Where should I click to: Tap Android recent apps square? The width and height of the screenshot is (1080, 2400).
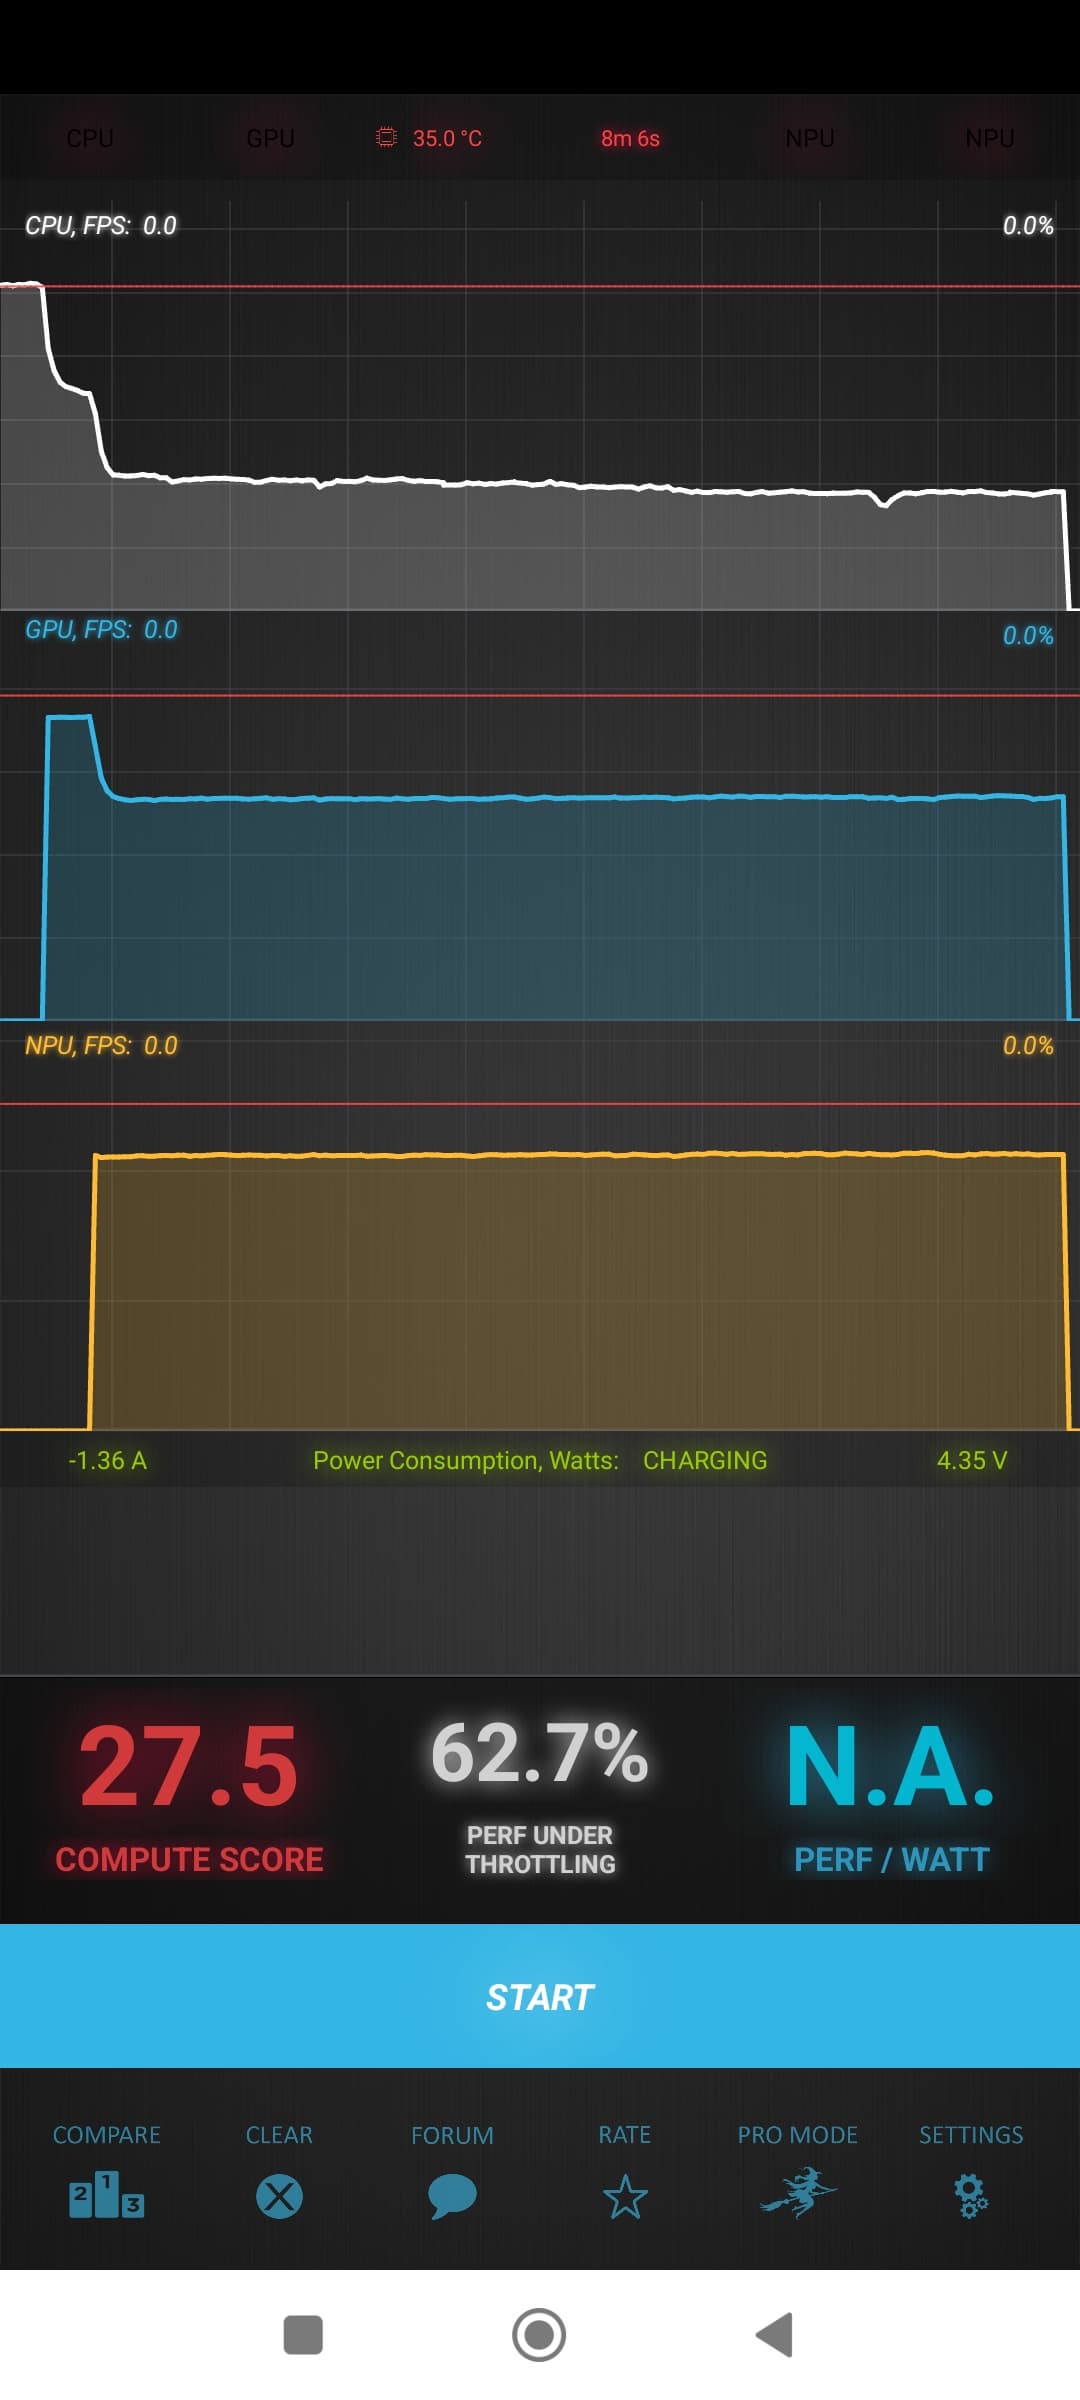303,2335
